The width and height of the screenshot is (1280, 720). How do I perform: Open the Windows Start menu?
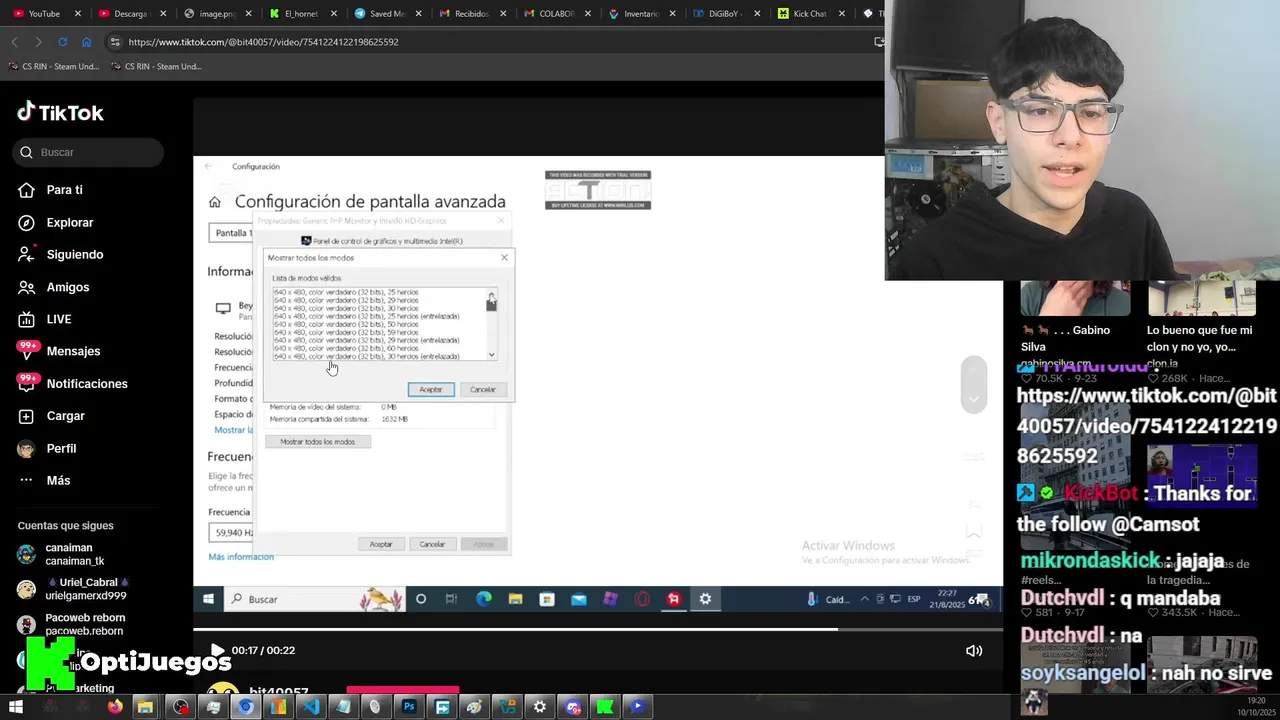15,707
